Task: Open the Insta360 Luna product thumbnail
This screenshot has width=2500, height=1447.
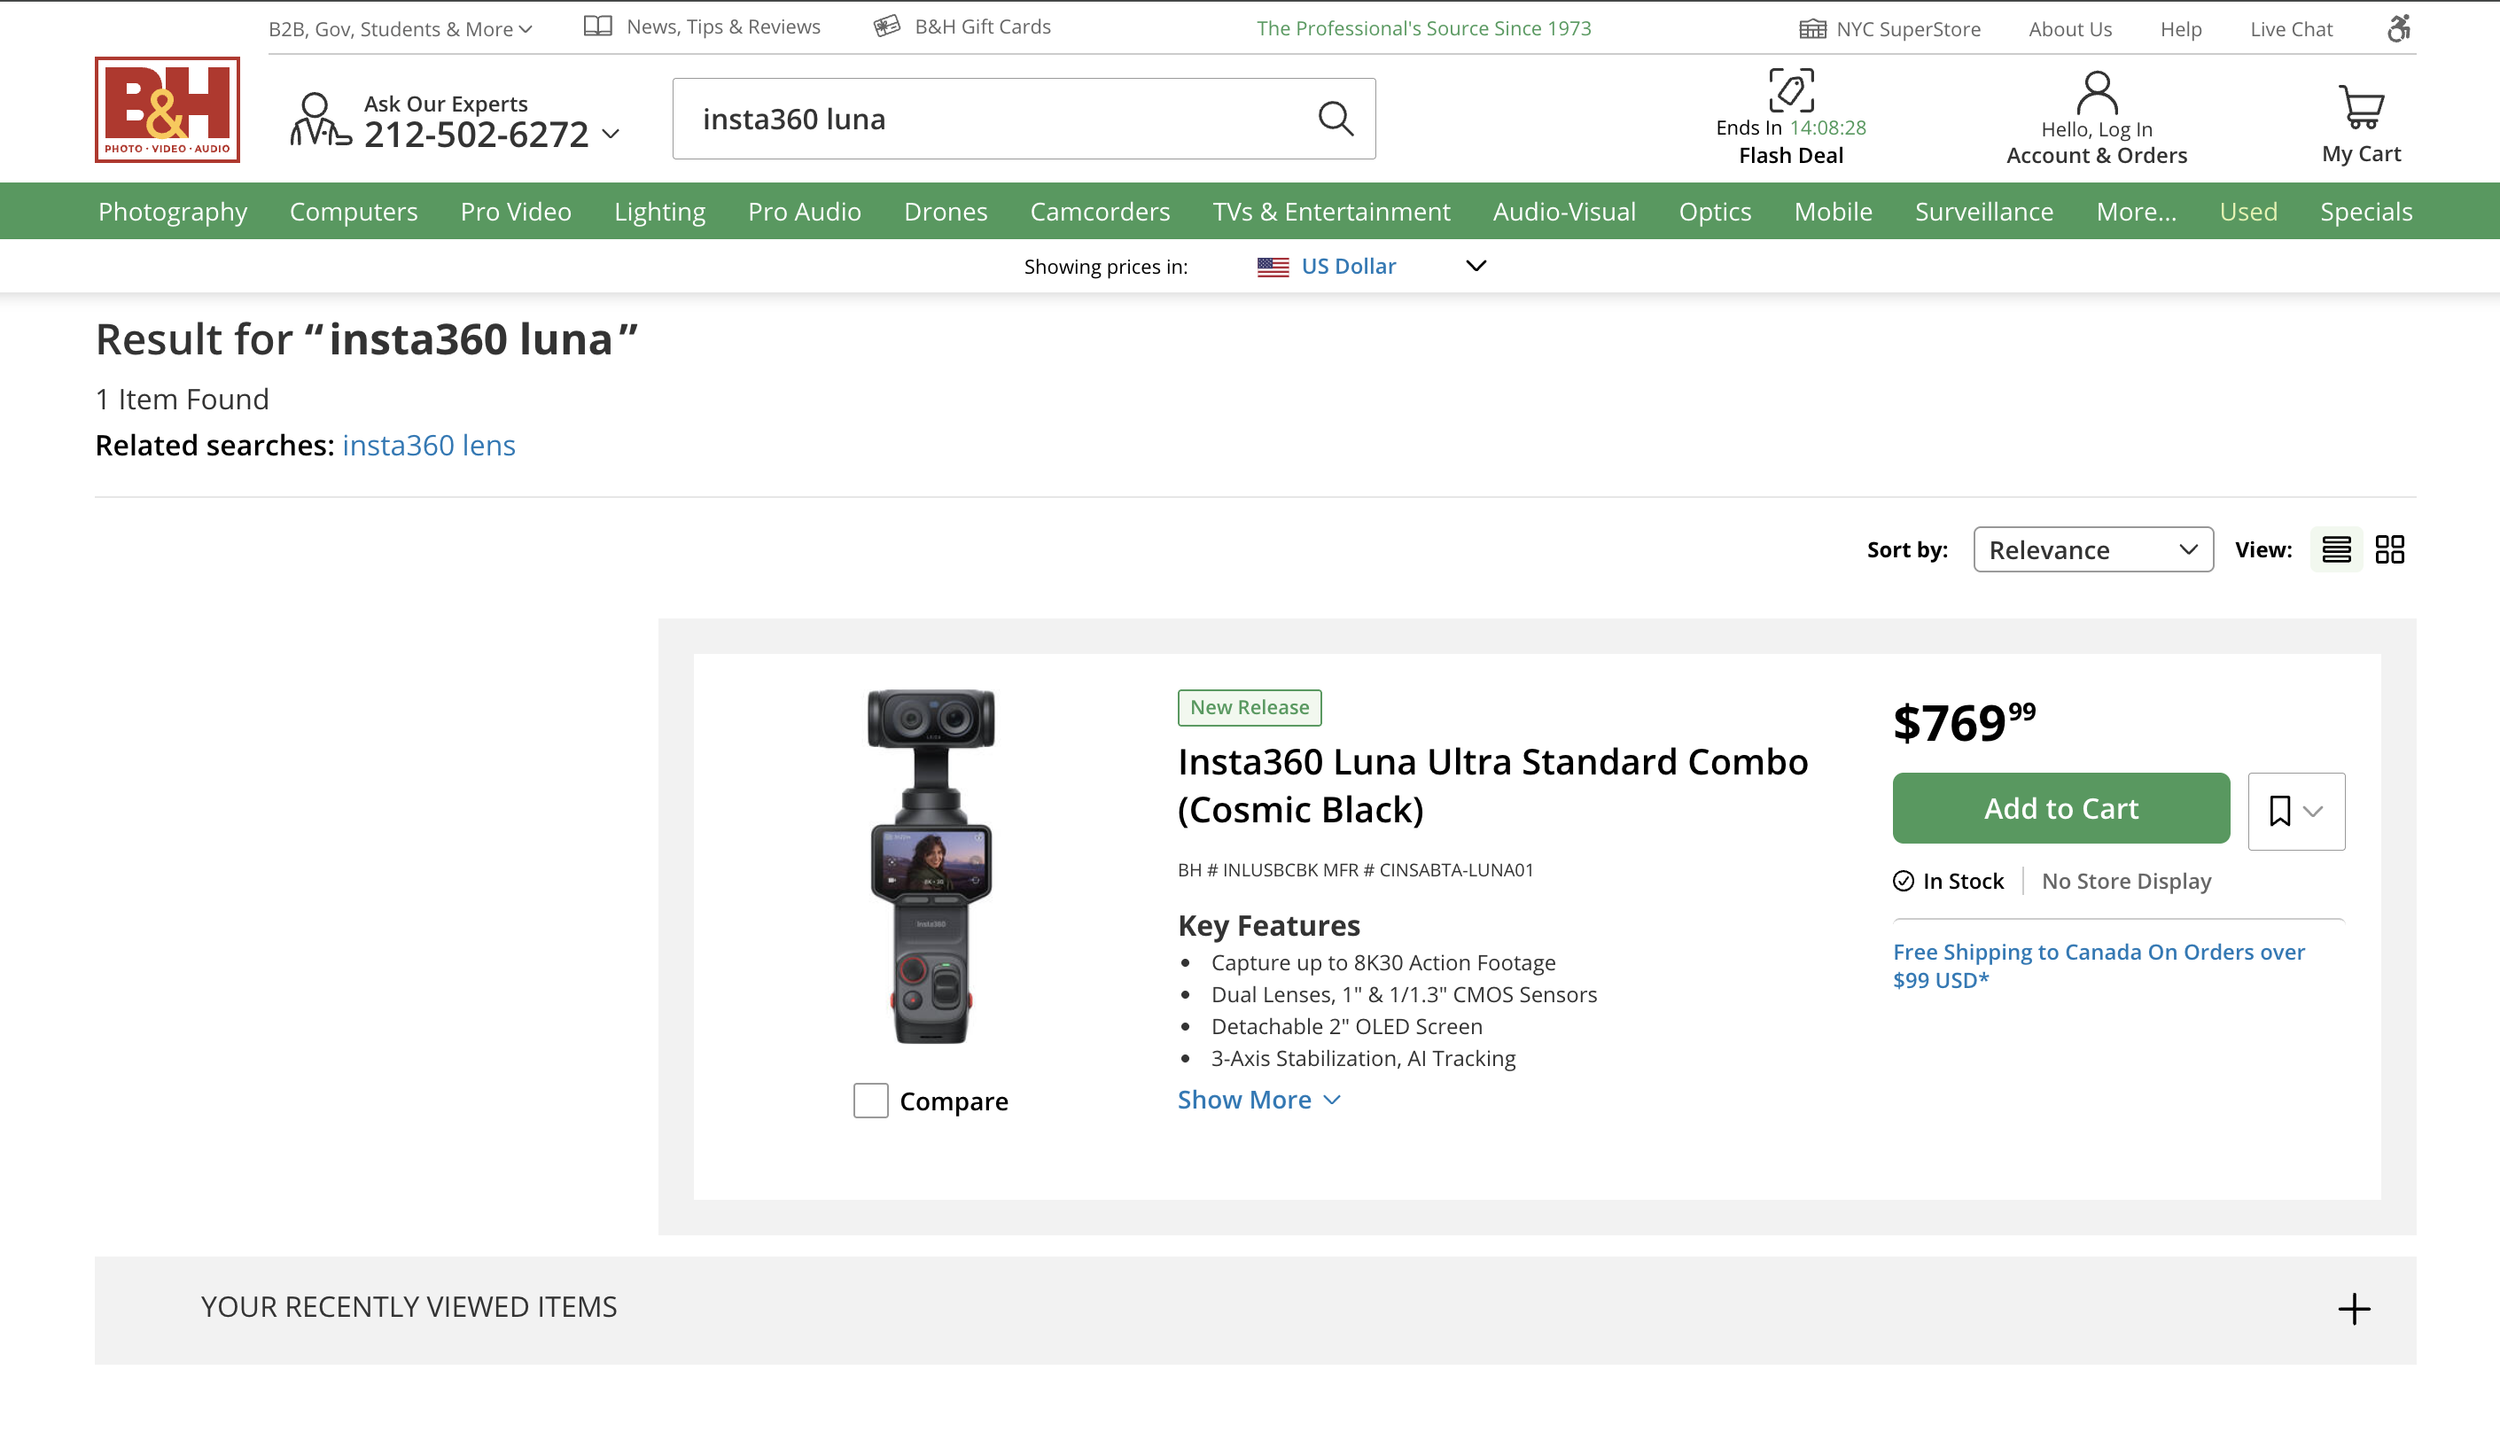Action: click(x=931, y=866)
